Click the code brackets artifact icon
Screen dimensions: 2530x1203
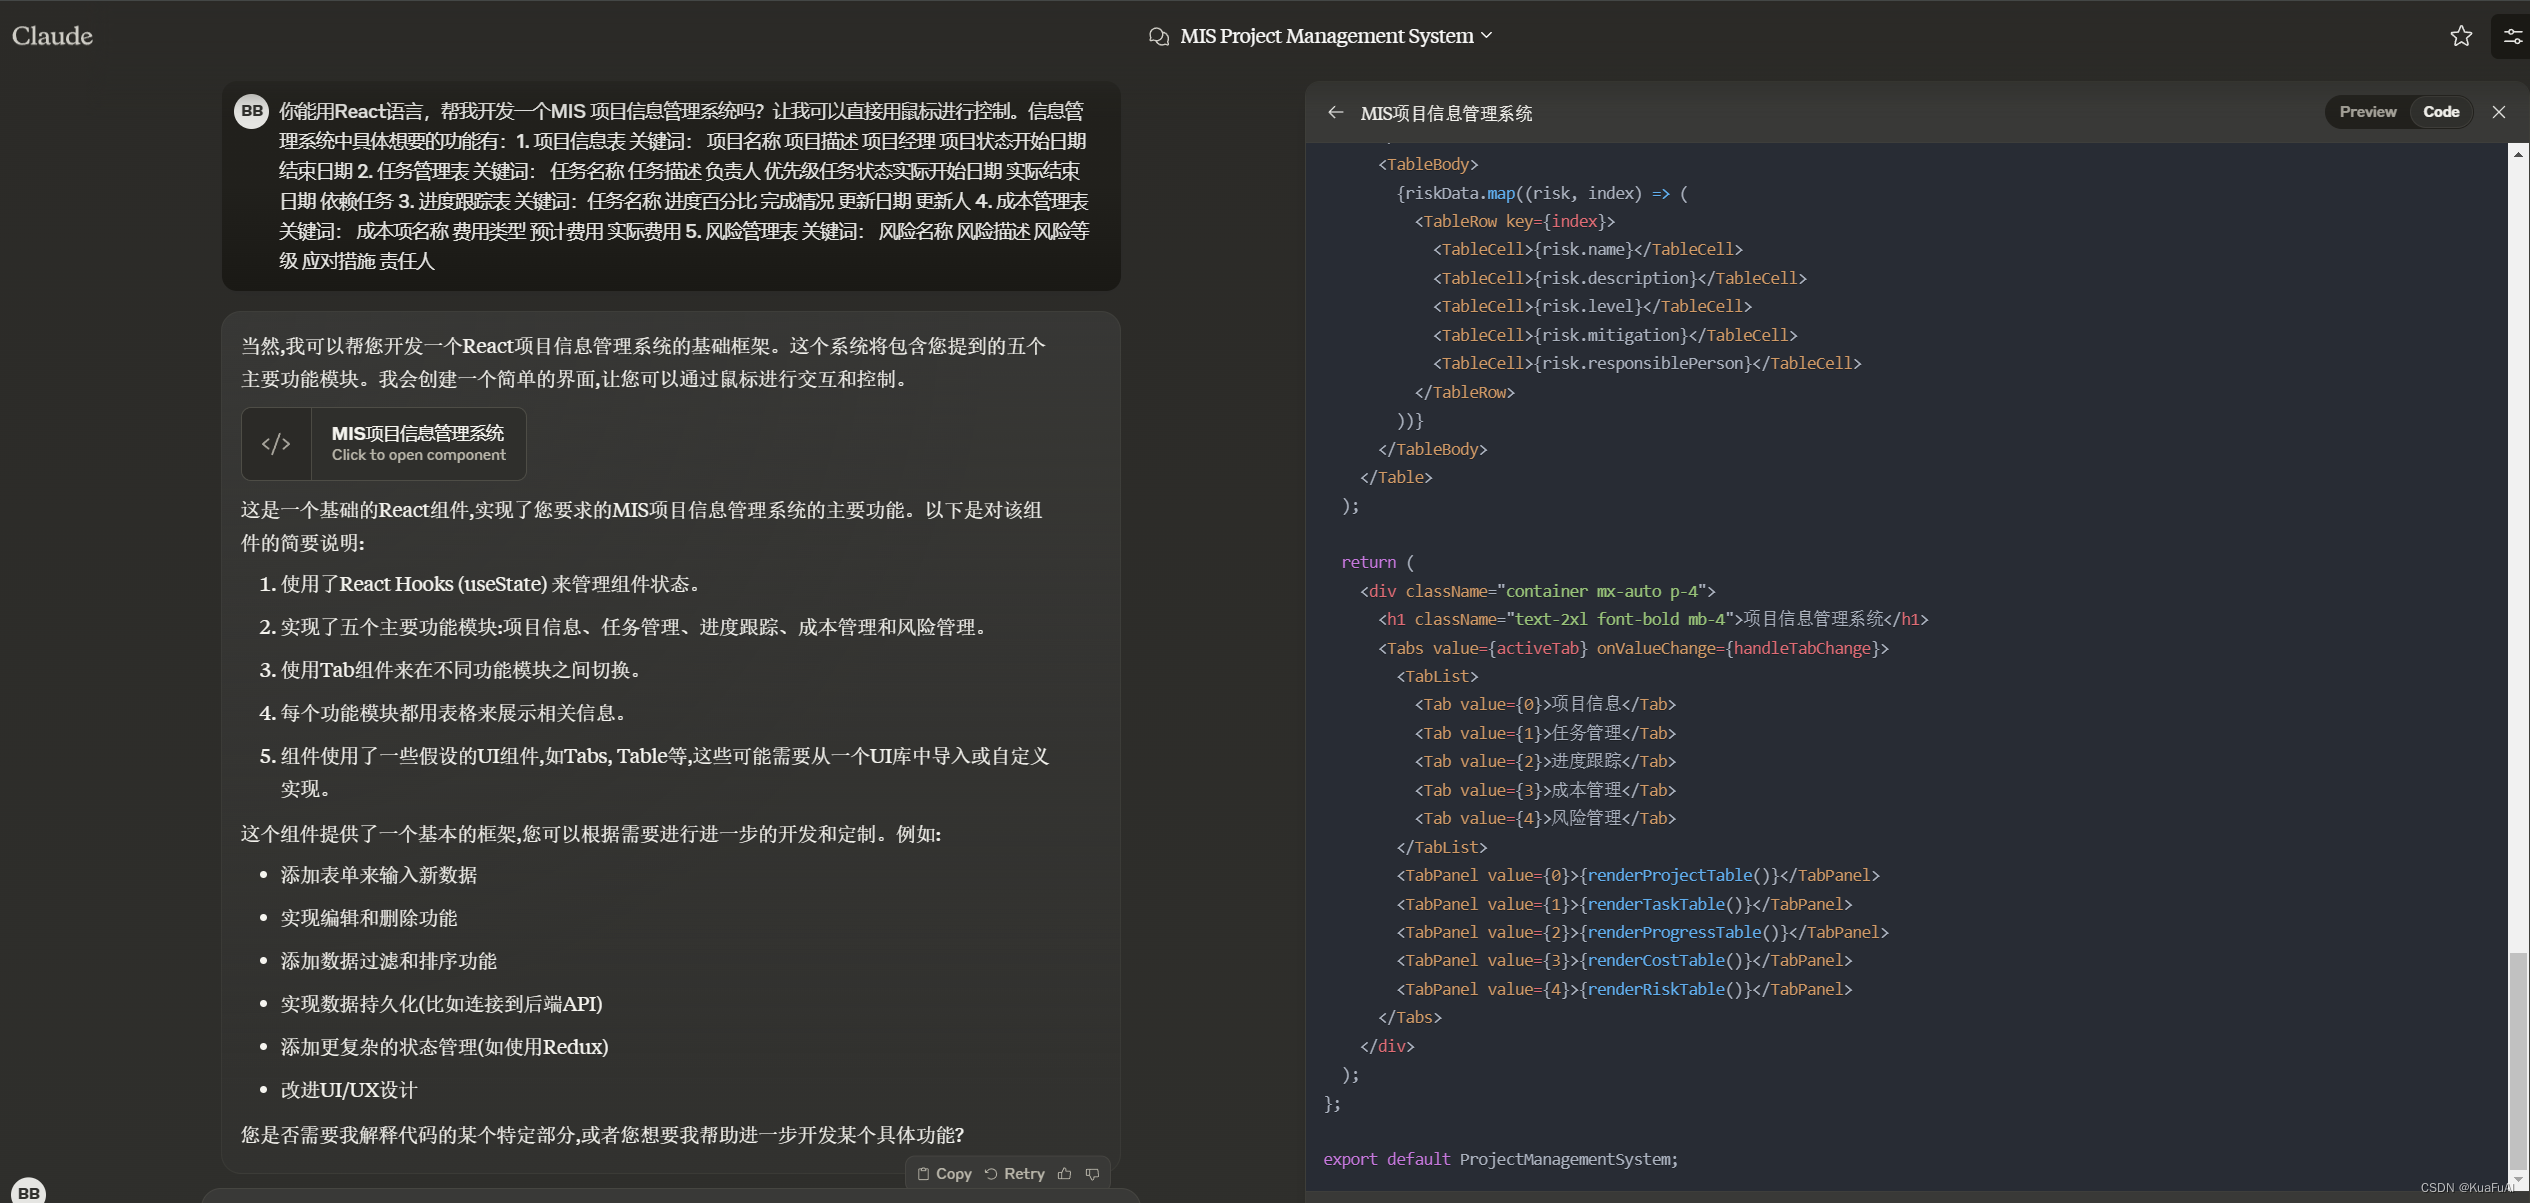coord(276,443)
